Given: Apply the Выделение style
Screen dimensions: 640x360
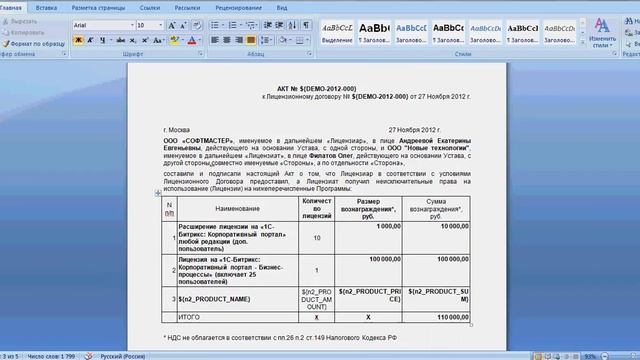Looking at the screenshot, I should (x=337, y=33).
